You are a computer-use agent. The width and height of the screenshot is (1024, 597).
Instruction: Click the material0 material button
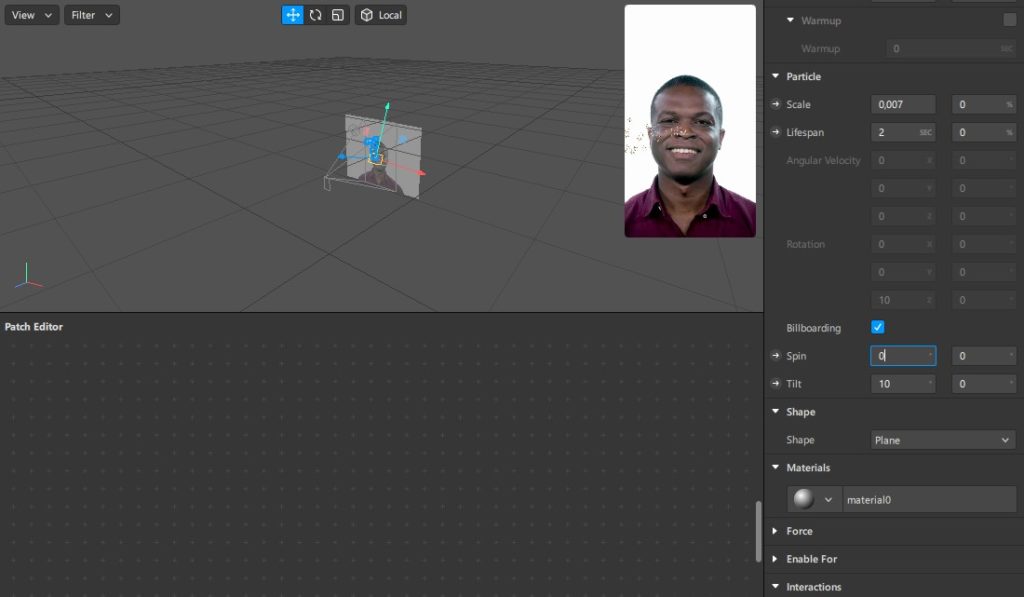pos(928,499)
